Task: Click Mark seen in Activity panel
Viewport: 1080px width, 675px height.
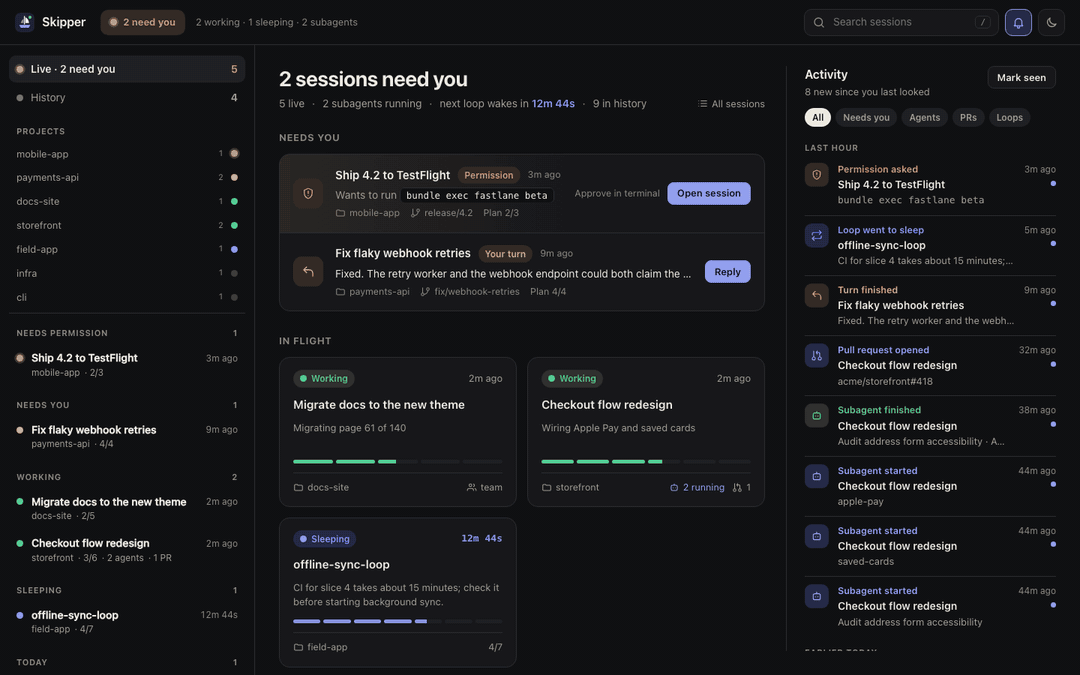Action: point(1021,78)
